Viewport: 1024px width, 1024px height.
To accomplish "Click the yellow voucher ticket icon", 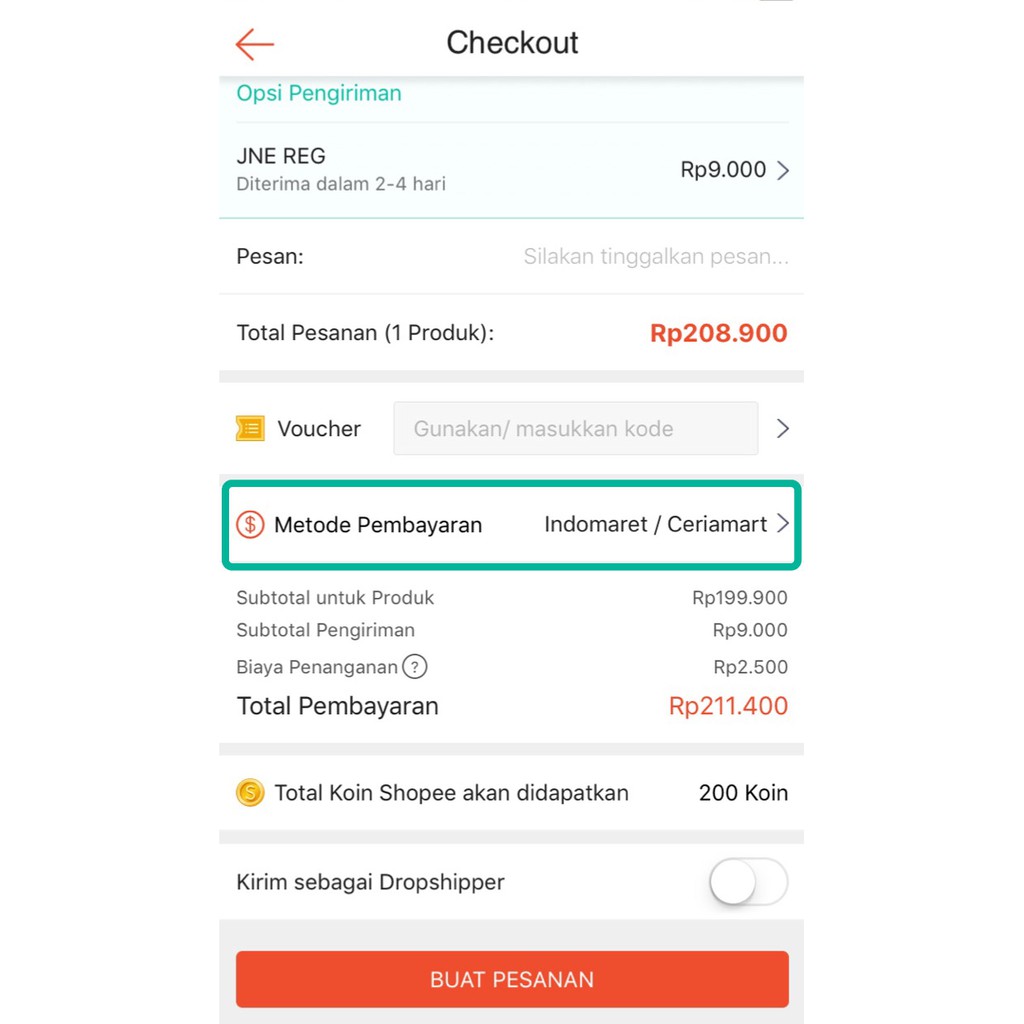I will (x=250, y=429).
